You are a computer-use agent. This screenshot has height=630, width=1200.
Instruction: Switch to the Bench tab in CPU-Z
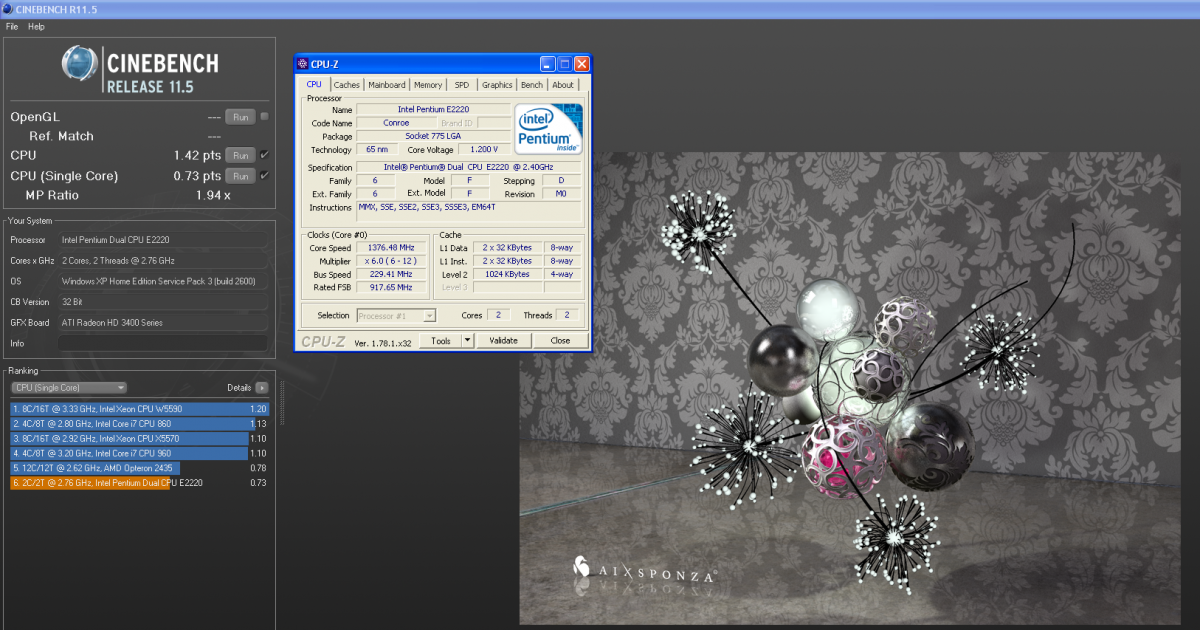pyautogui.click(x=532, y=85)
